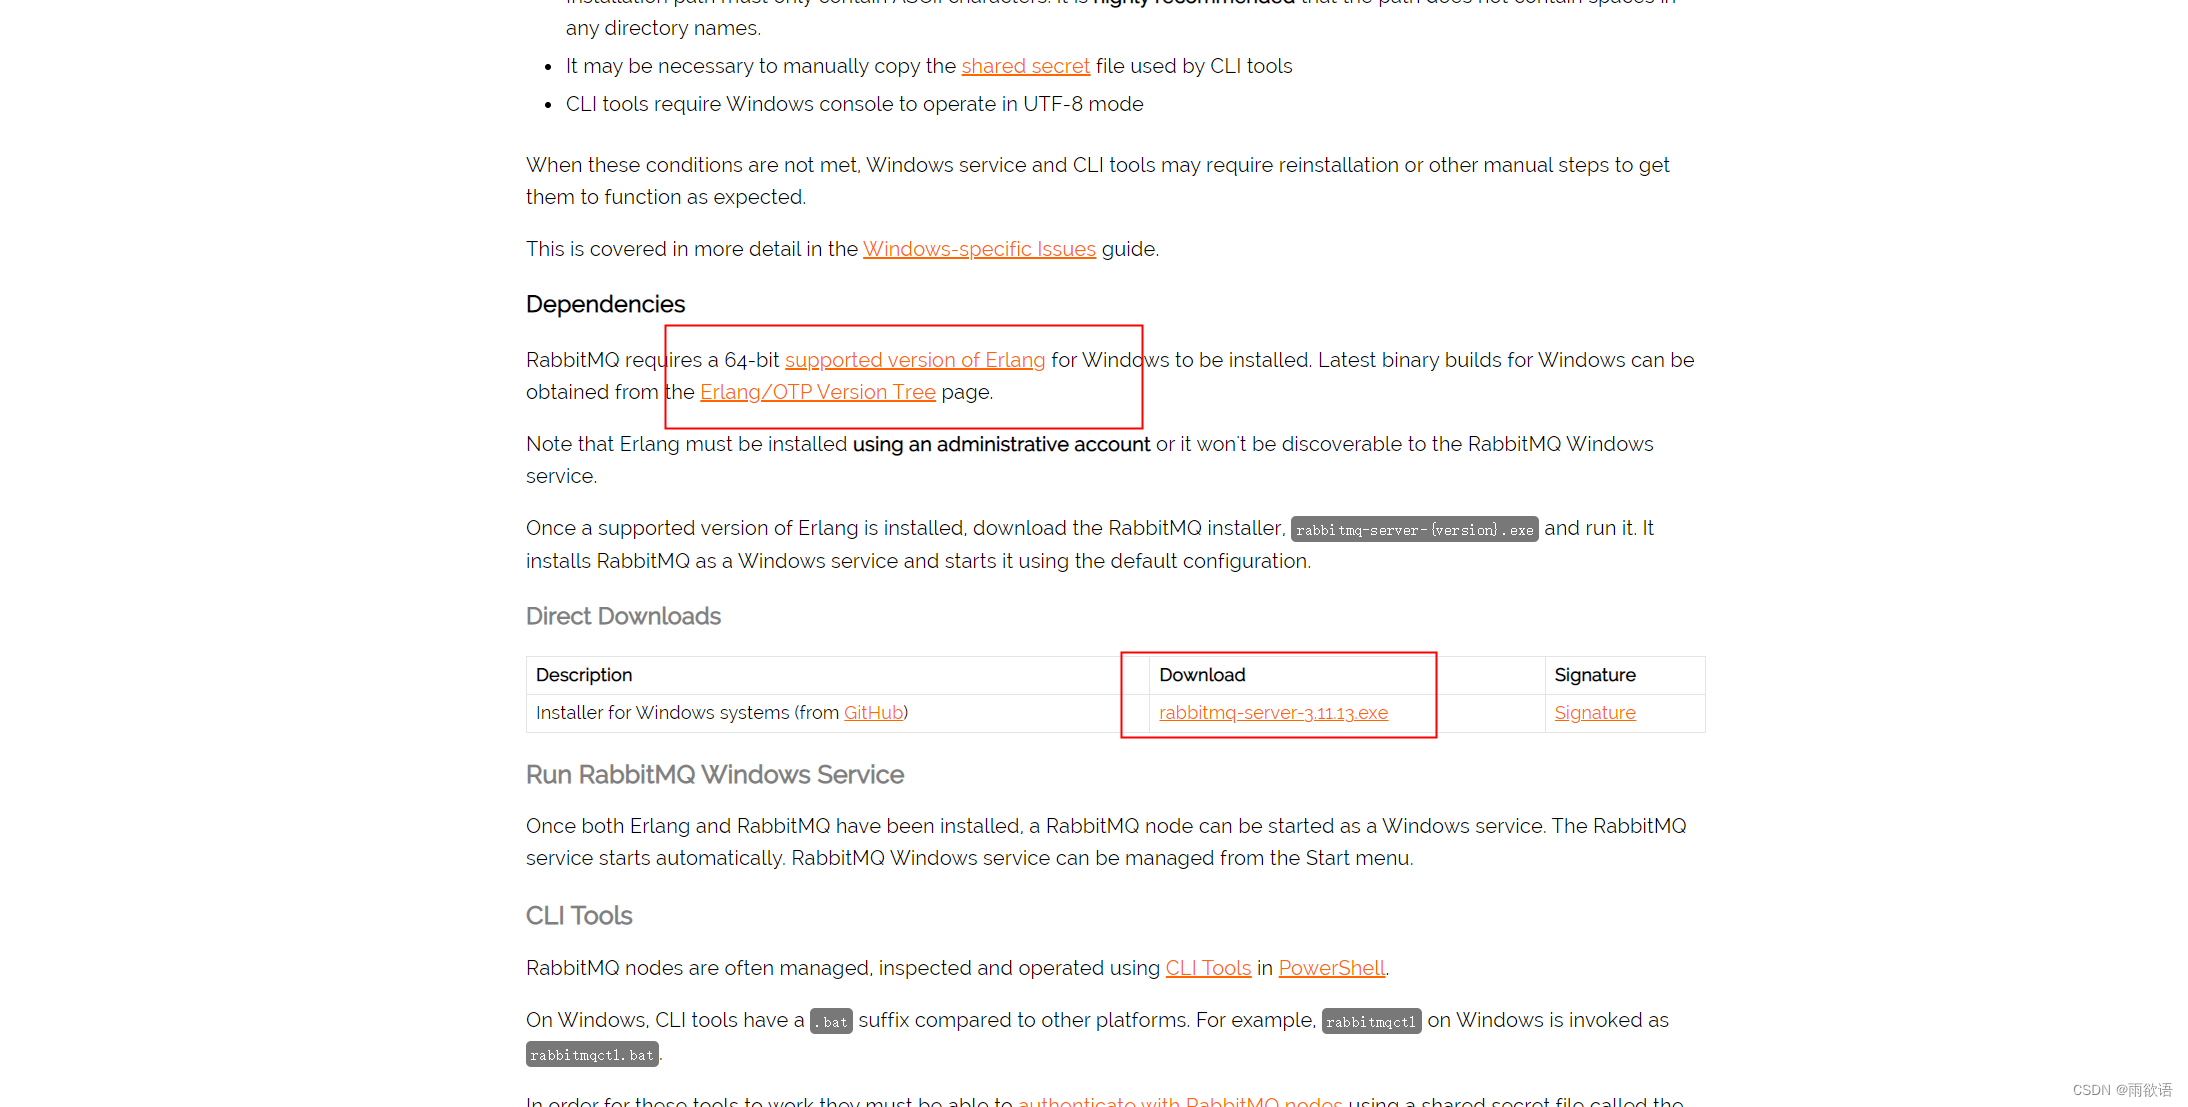Click the 'CLI tools require Windows console' bullet

pos(854,104)
